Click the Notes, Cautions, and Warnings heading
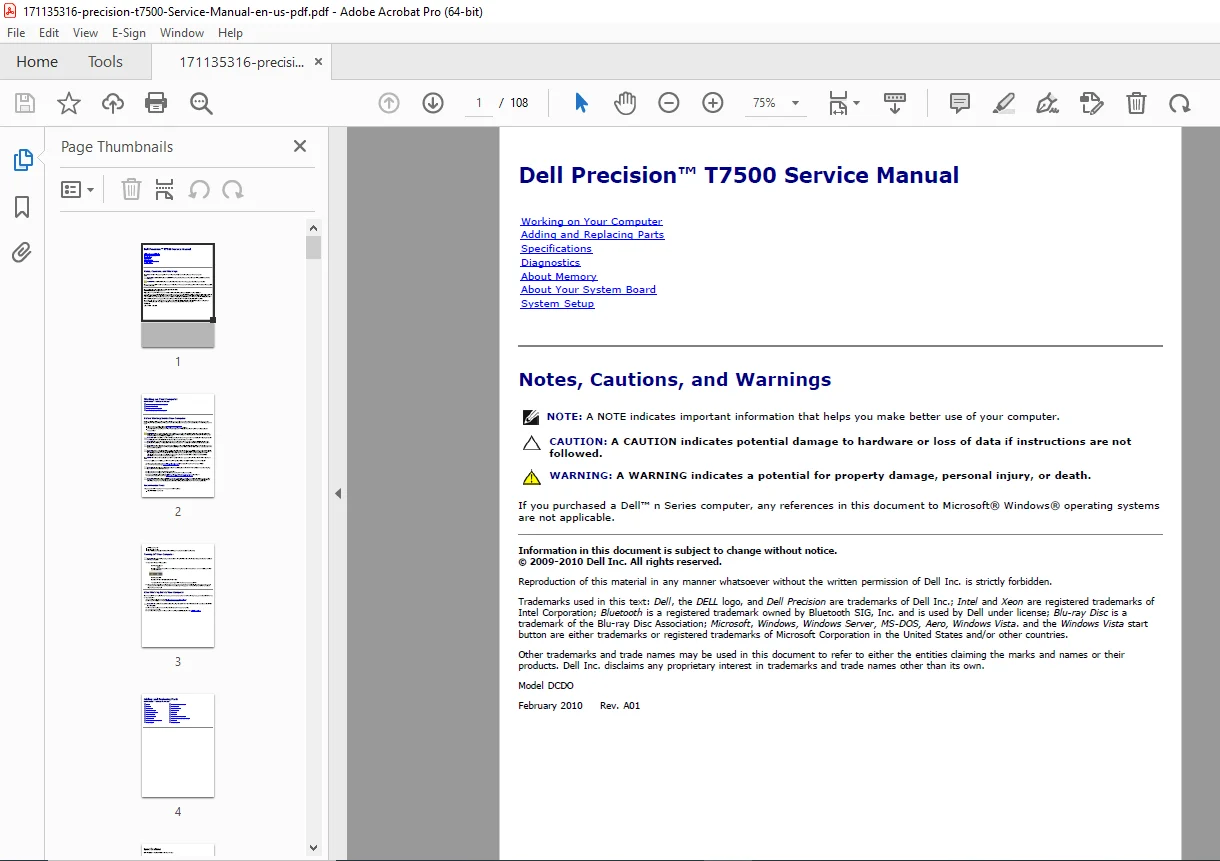Viewport: 1220px width, 861px height. 675,380
